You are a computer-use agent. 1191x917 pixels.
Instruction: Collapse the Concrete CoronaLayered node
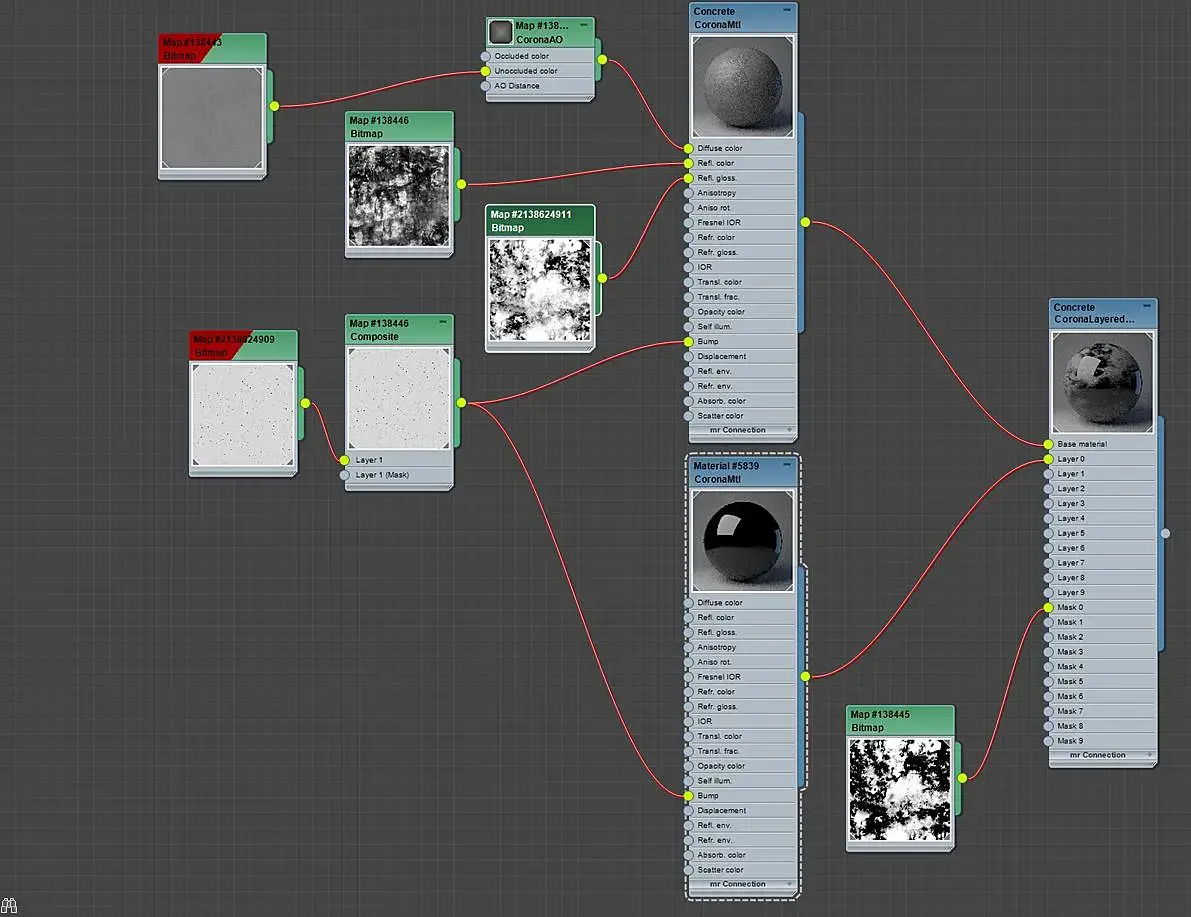click(x=1147, y=306)
